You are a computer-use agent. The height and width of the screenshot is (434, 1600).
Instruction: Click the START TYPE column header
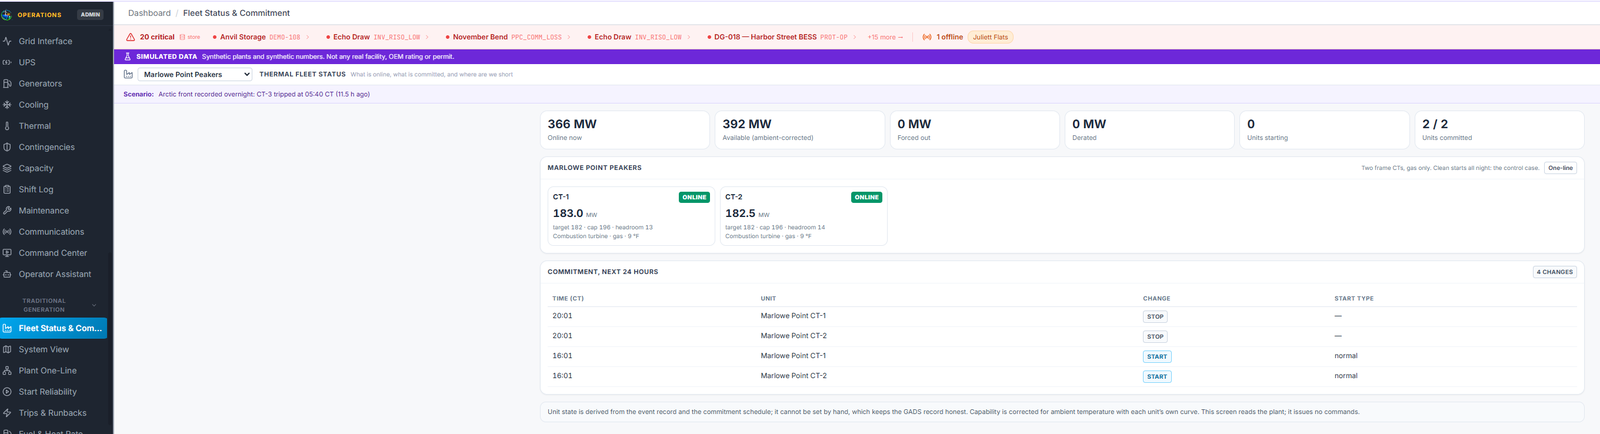point(1354,299)
